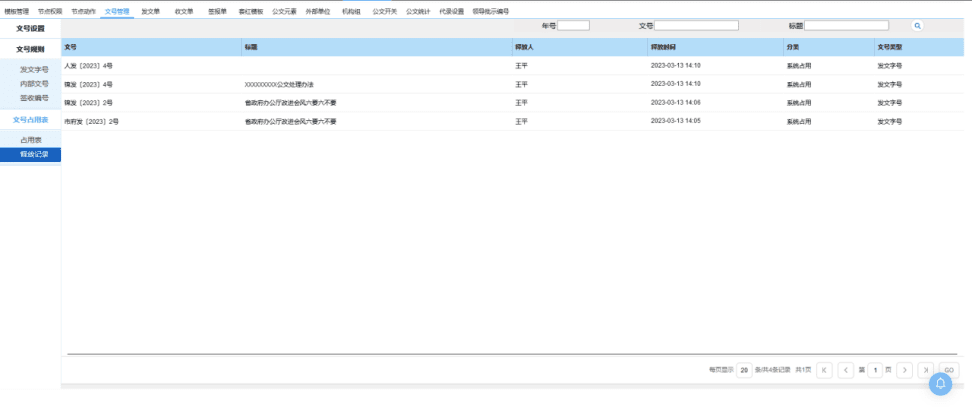Screen dimensions: 972x414
Task: Click 王平 in the 人发〔2023〕4号 row
Action: pos(521,66)
